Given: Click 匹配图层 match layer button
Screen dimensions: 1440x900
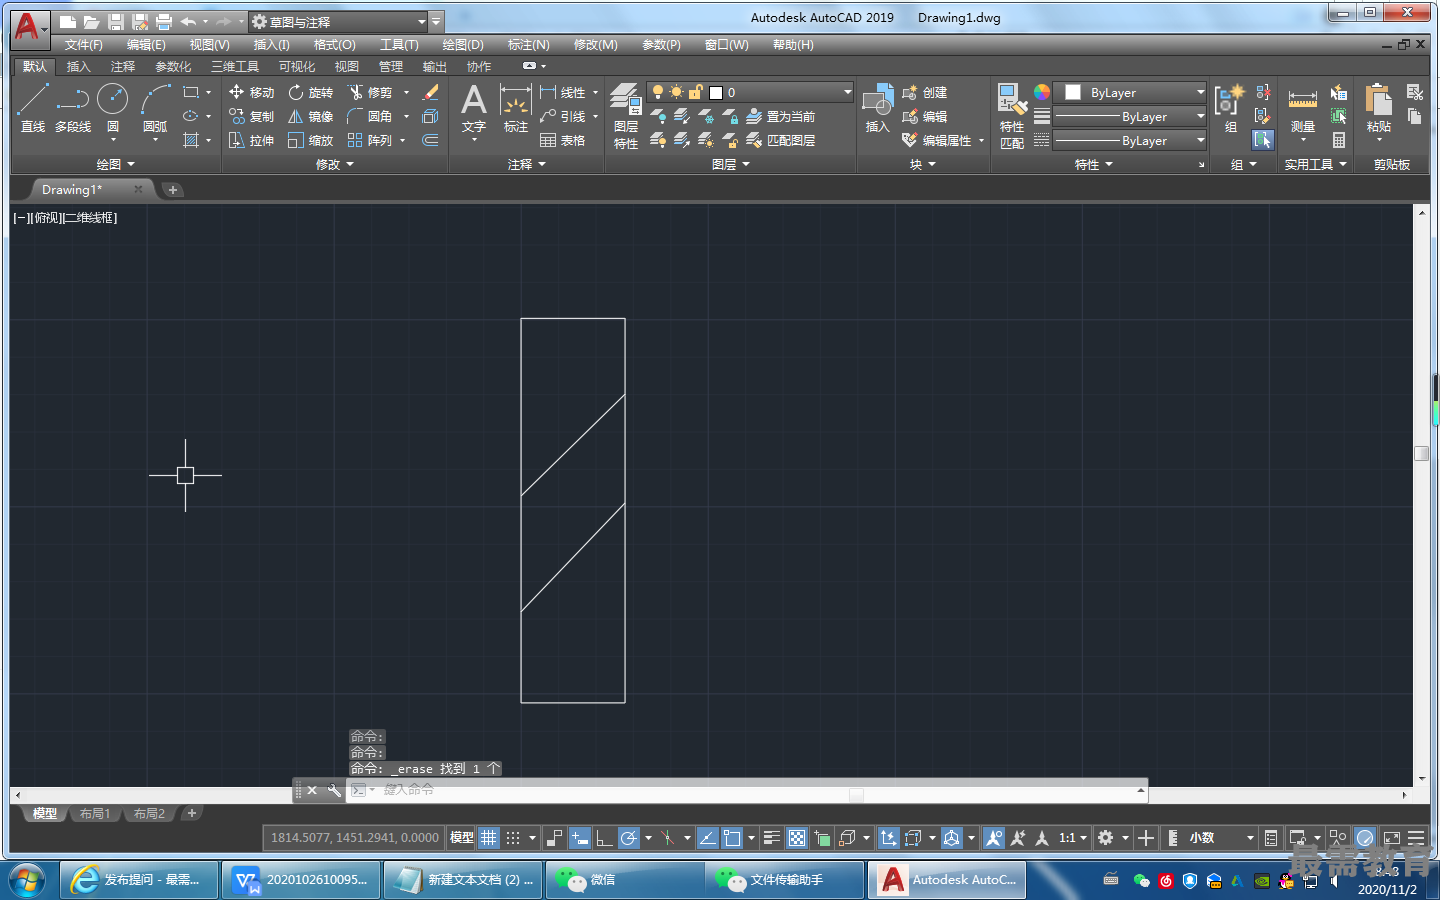Looking at the screenshot, I should (781, 140).
